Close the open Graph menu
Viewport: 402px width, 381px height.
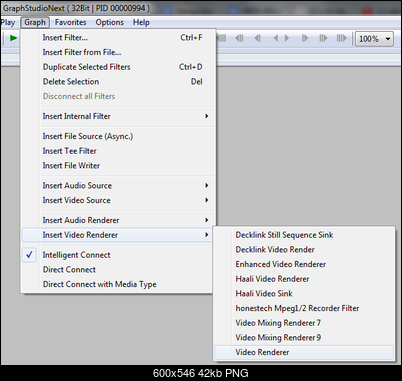tap(35, 22)
